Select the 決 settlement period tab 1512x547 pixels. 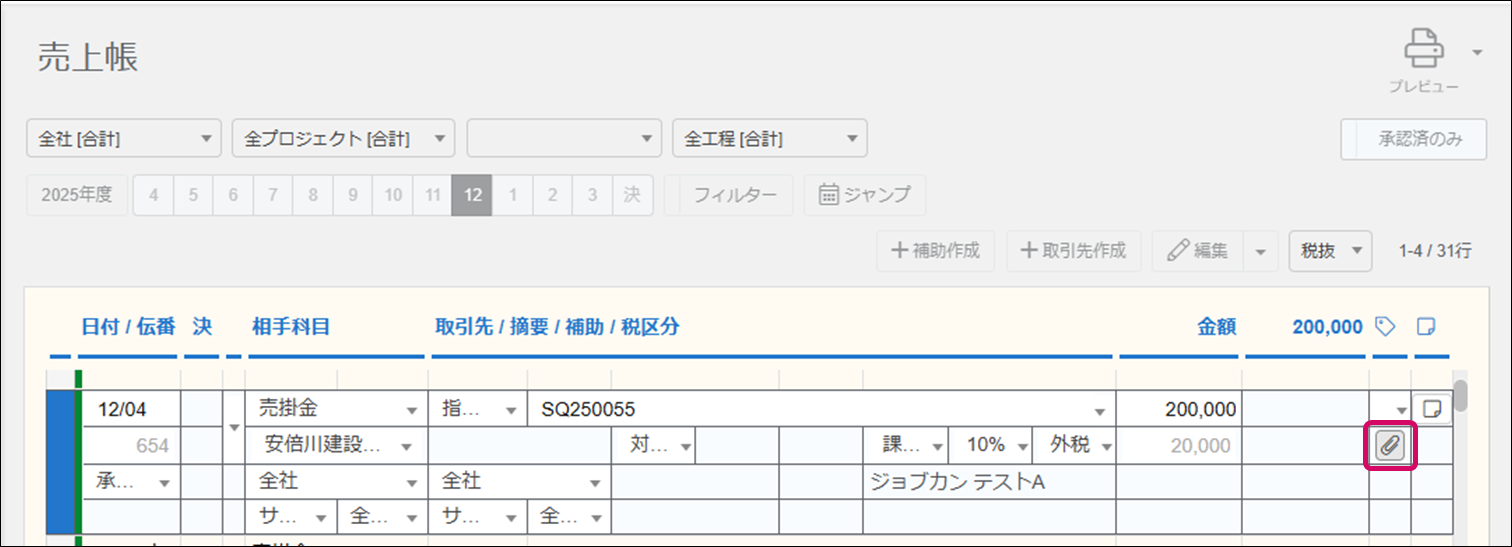point(632,195)
